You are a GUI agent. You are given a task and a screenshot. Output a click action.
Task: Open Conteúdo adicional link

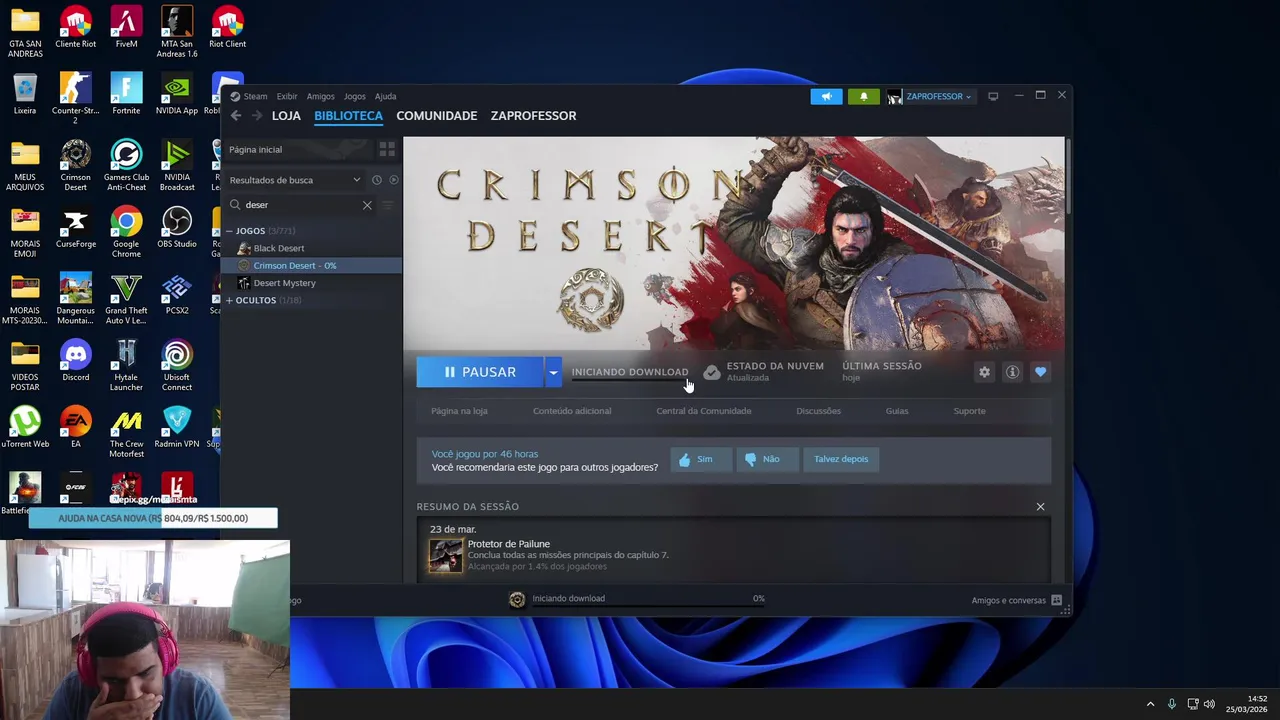point(572,411)
